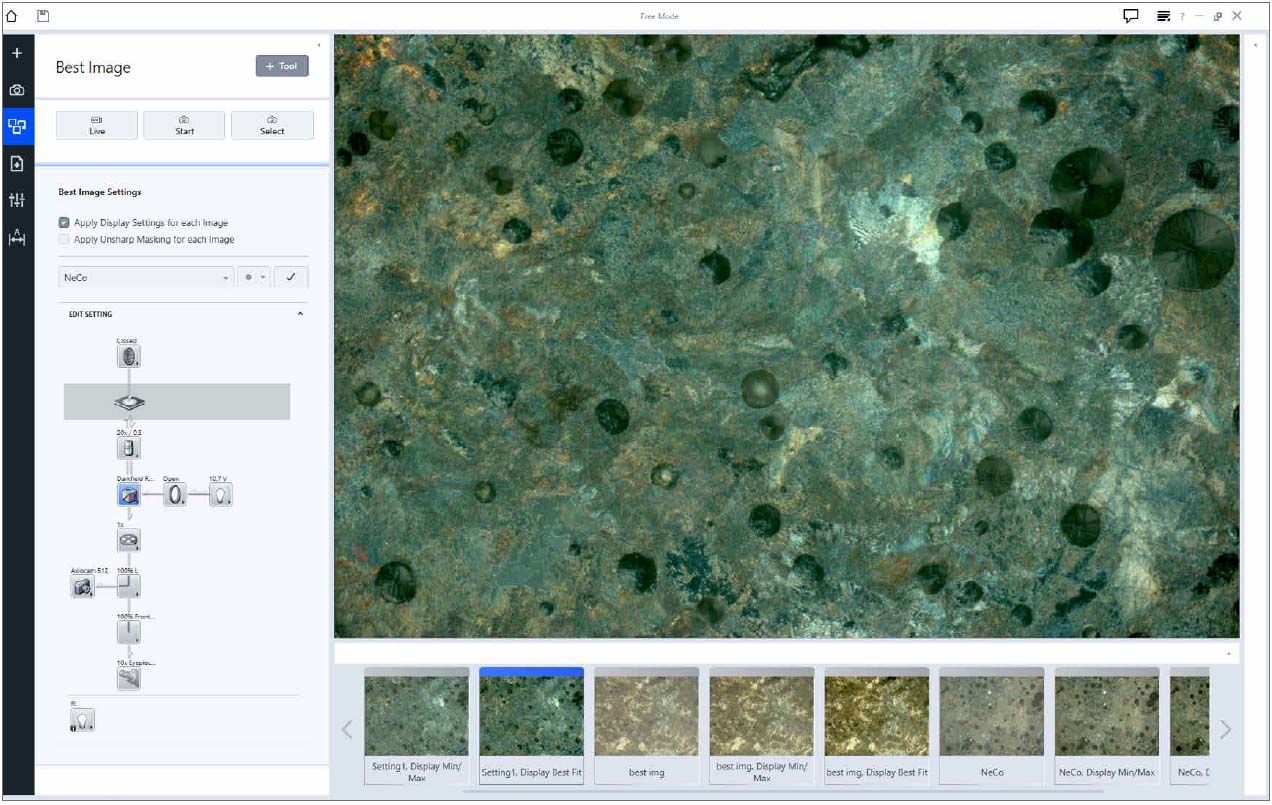Open the NeCo settings dropdown
1272x805 pixels.
click(146, 278)
